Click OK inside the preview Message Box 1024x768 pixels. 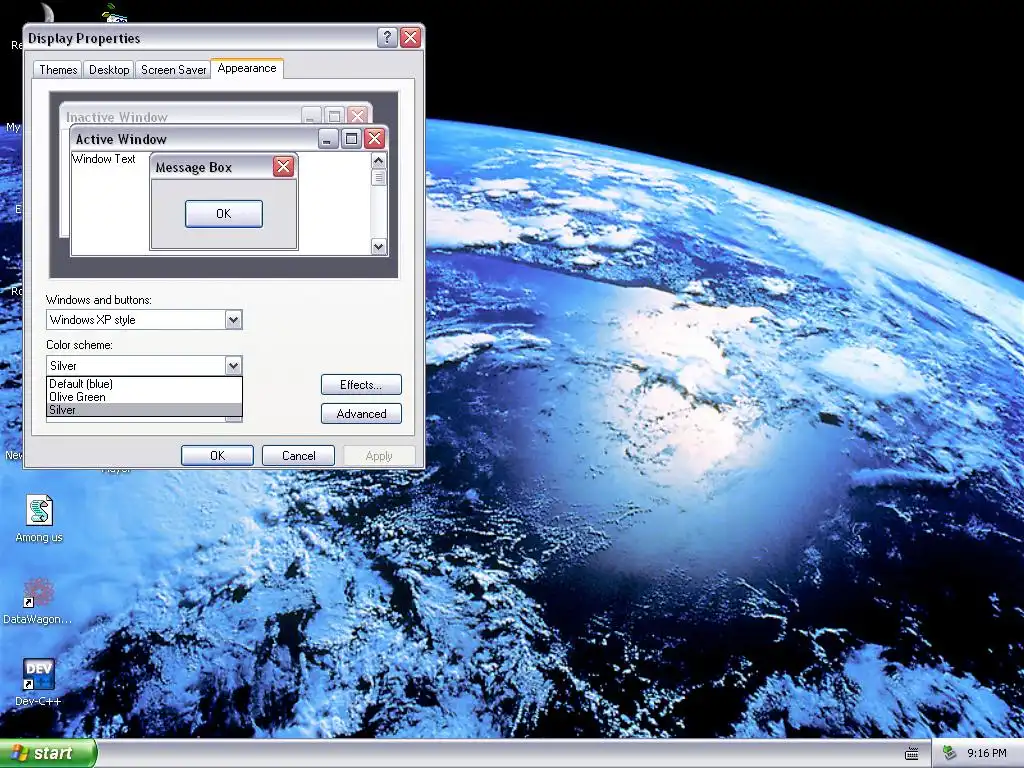pyautogui.click(x=224, y=214)
